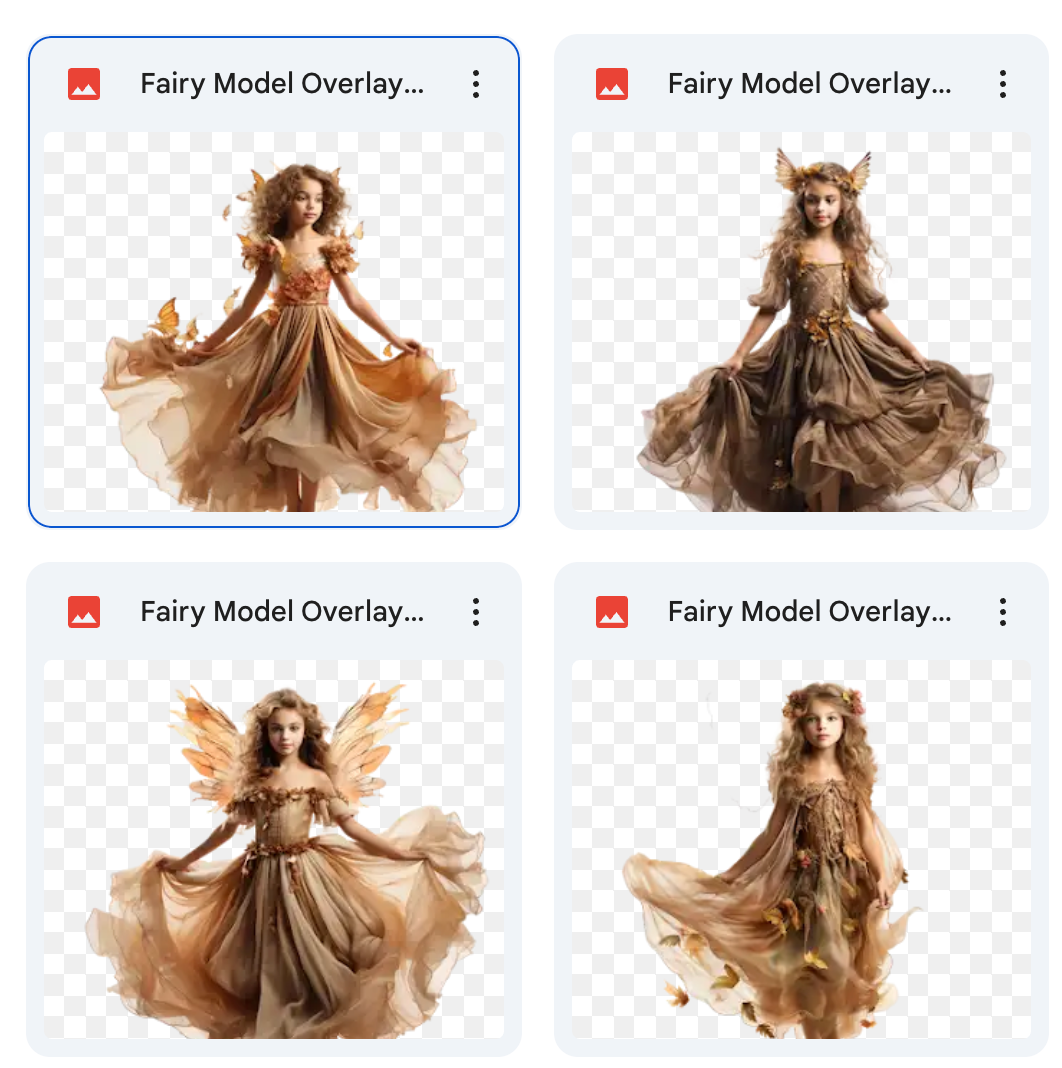Show more options for the flower-wreath fairy file

[x=1002, y=611]
